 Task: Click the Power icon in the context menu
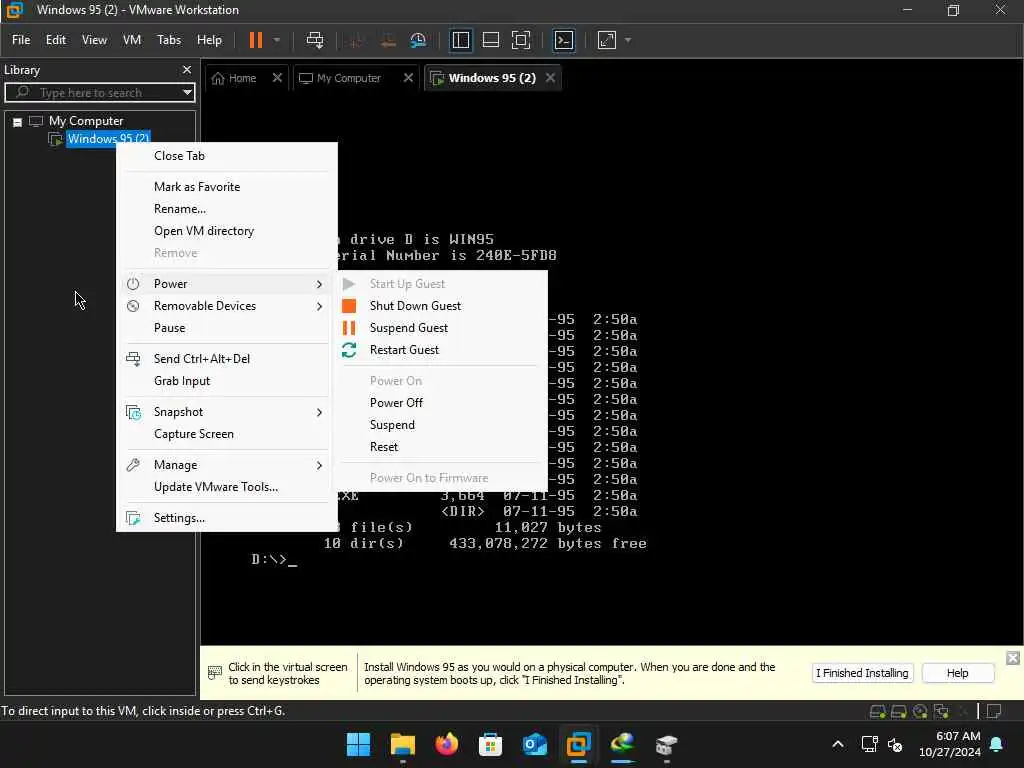(133, 284)
